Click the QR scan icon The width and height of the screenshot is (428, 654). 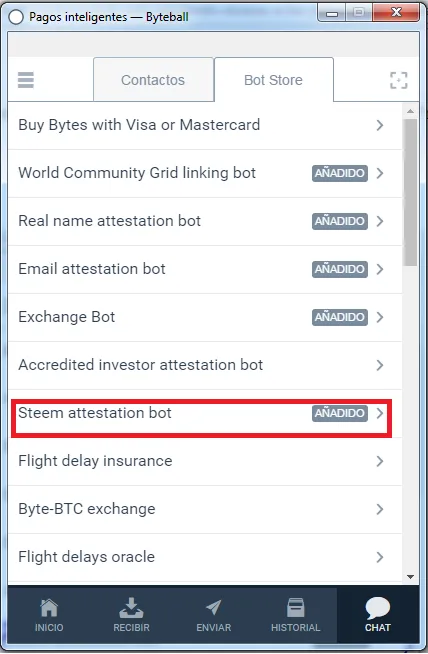[x=398, y=80]
